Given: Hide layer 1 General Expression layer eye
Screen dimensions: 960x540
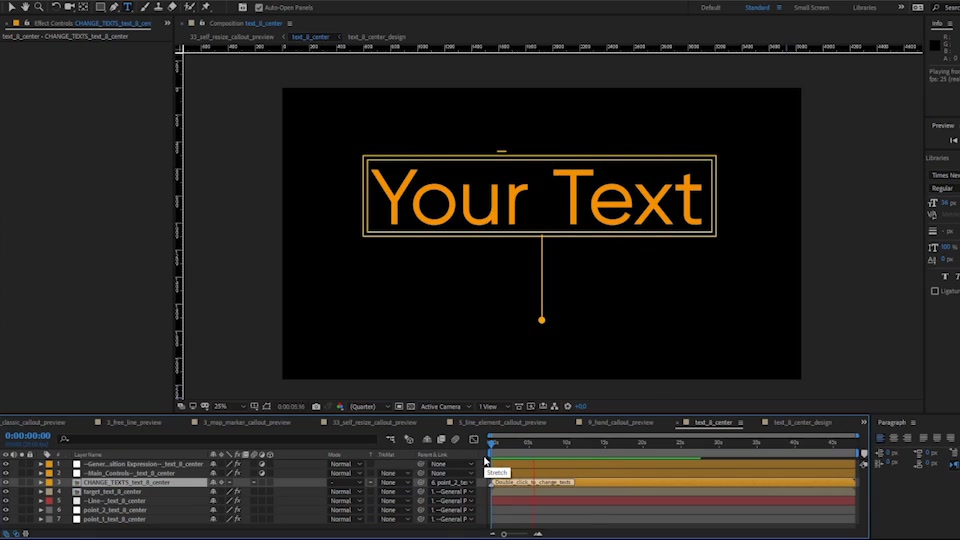Looking at the screenshot, I should [x=6, y=464].
